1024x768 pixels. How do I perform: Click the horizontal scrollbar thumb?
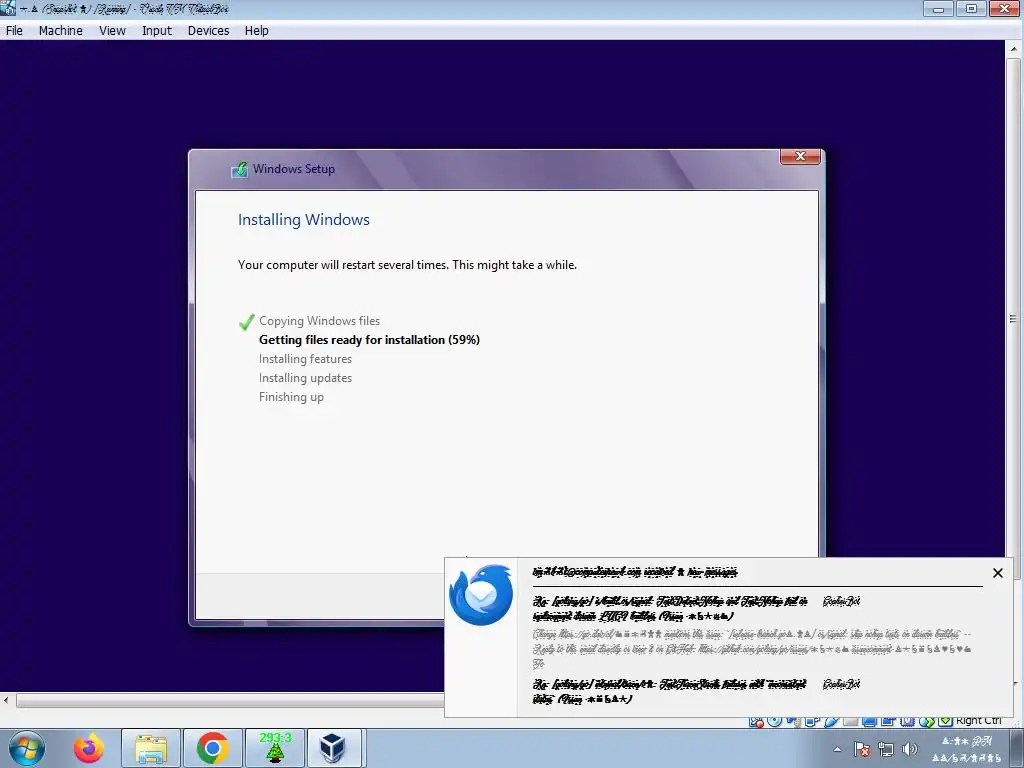230,700
